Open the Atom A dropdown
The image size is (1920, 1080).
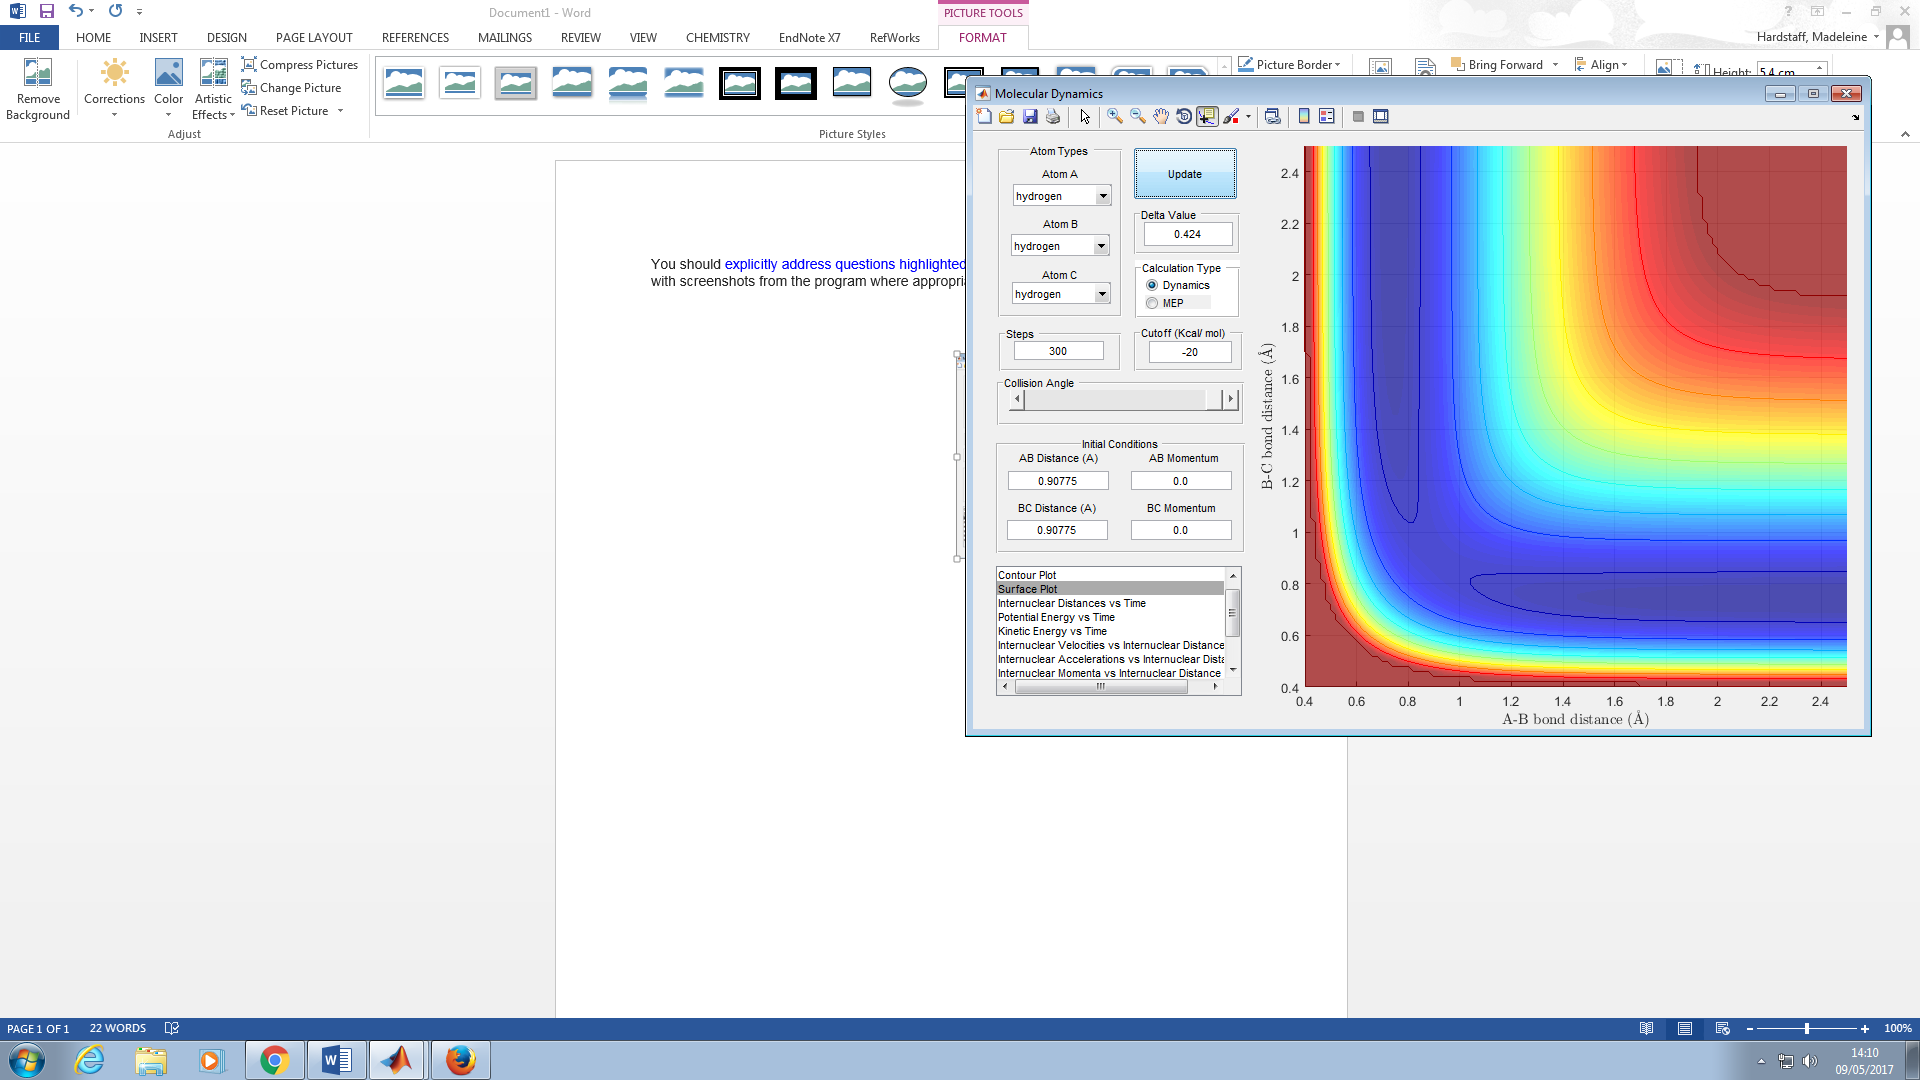(x=1103, y=196)
